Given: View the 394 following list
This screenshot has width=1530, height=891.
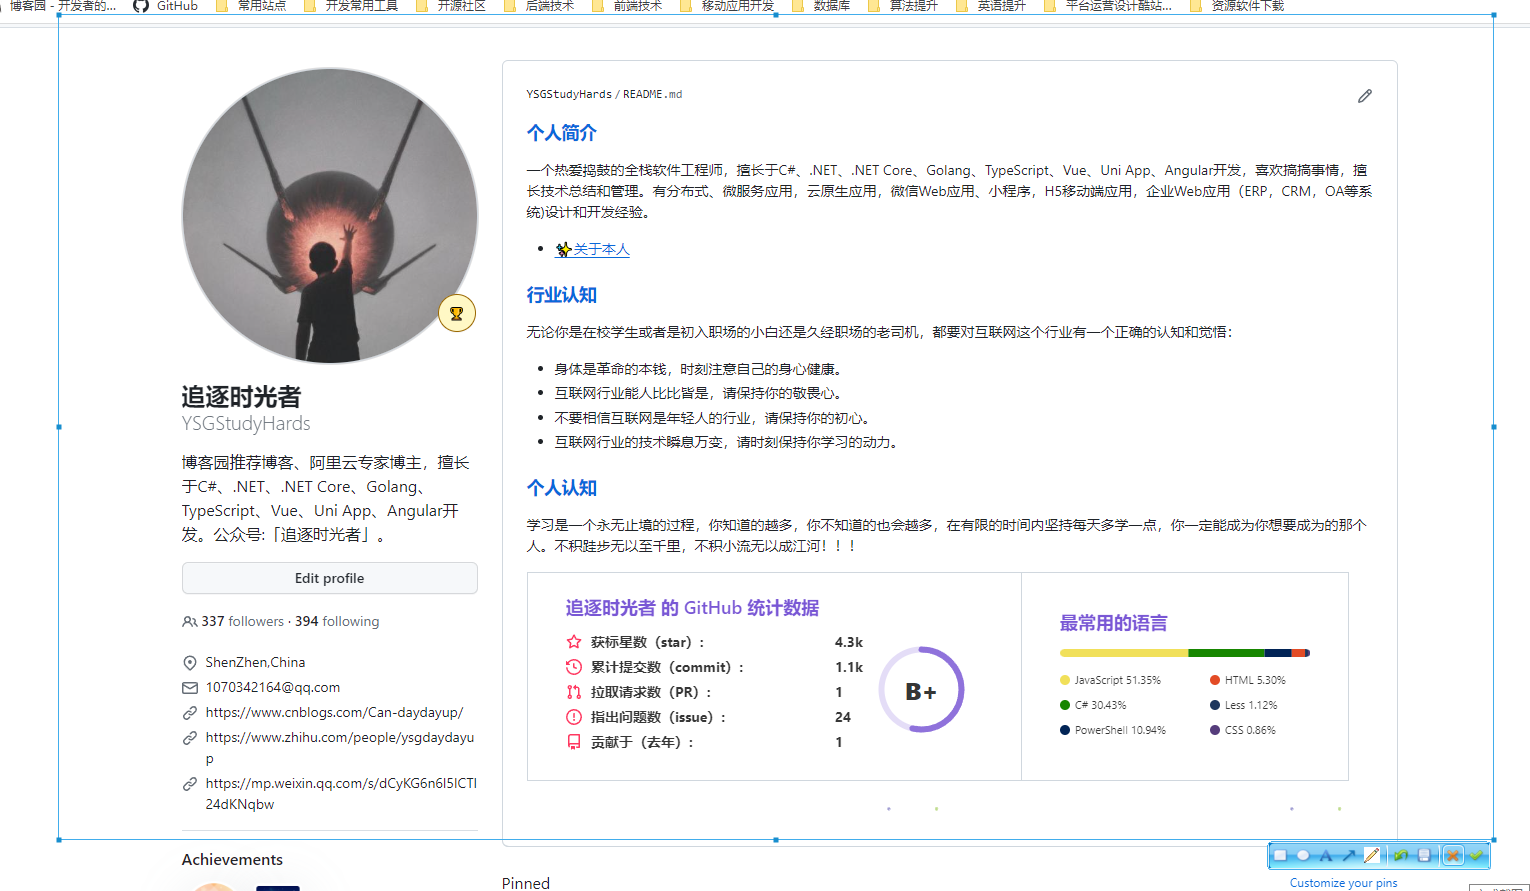Looking at the screenshot, I should (337, 621).
